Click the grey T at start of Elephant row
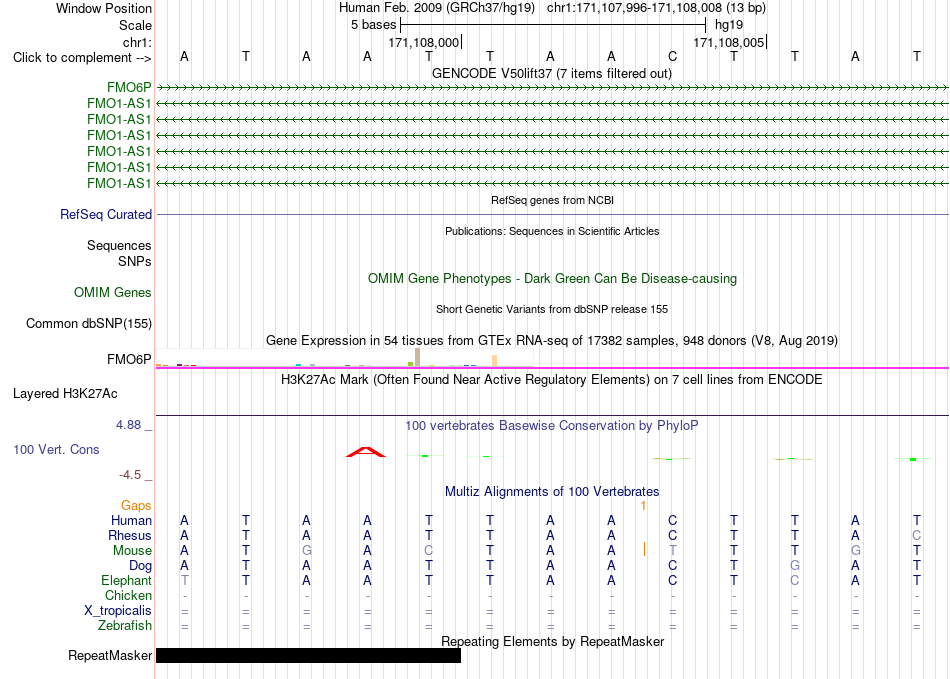This screenshot has height=679, width=950. point(185,580)
